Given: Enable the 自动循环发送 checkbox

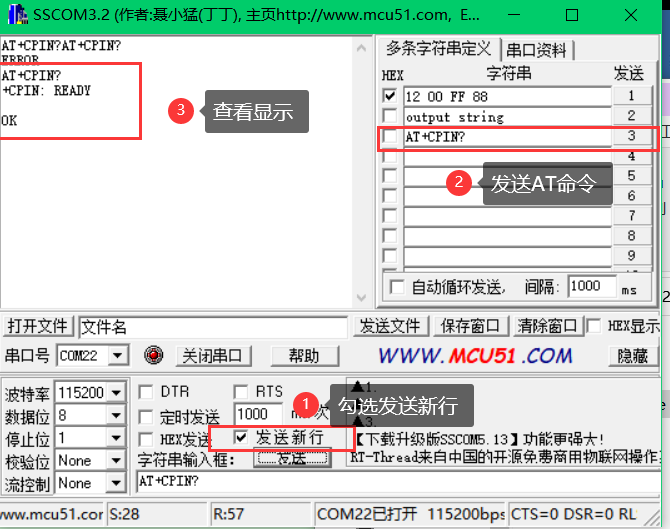Looking at the screenshot, I should click(397, 287).
